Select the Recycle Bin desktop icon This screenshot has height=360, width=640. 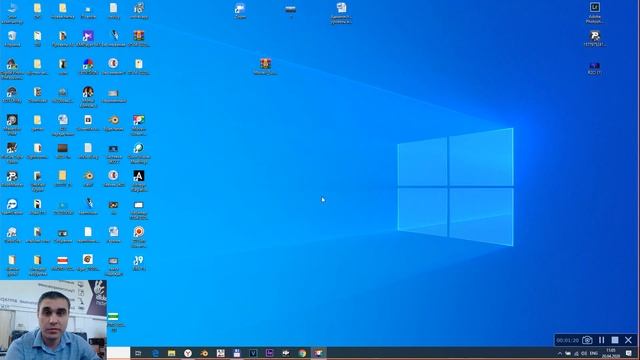(x=12, y=39)
